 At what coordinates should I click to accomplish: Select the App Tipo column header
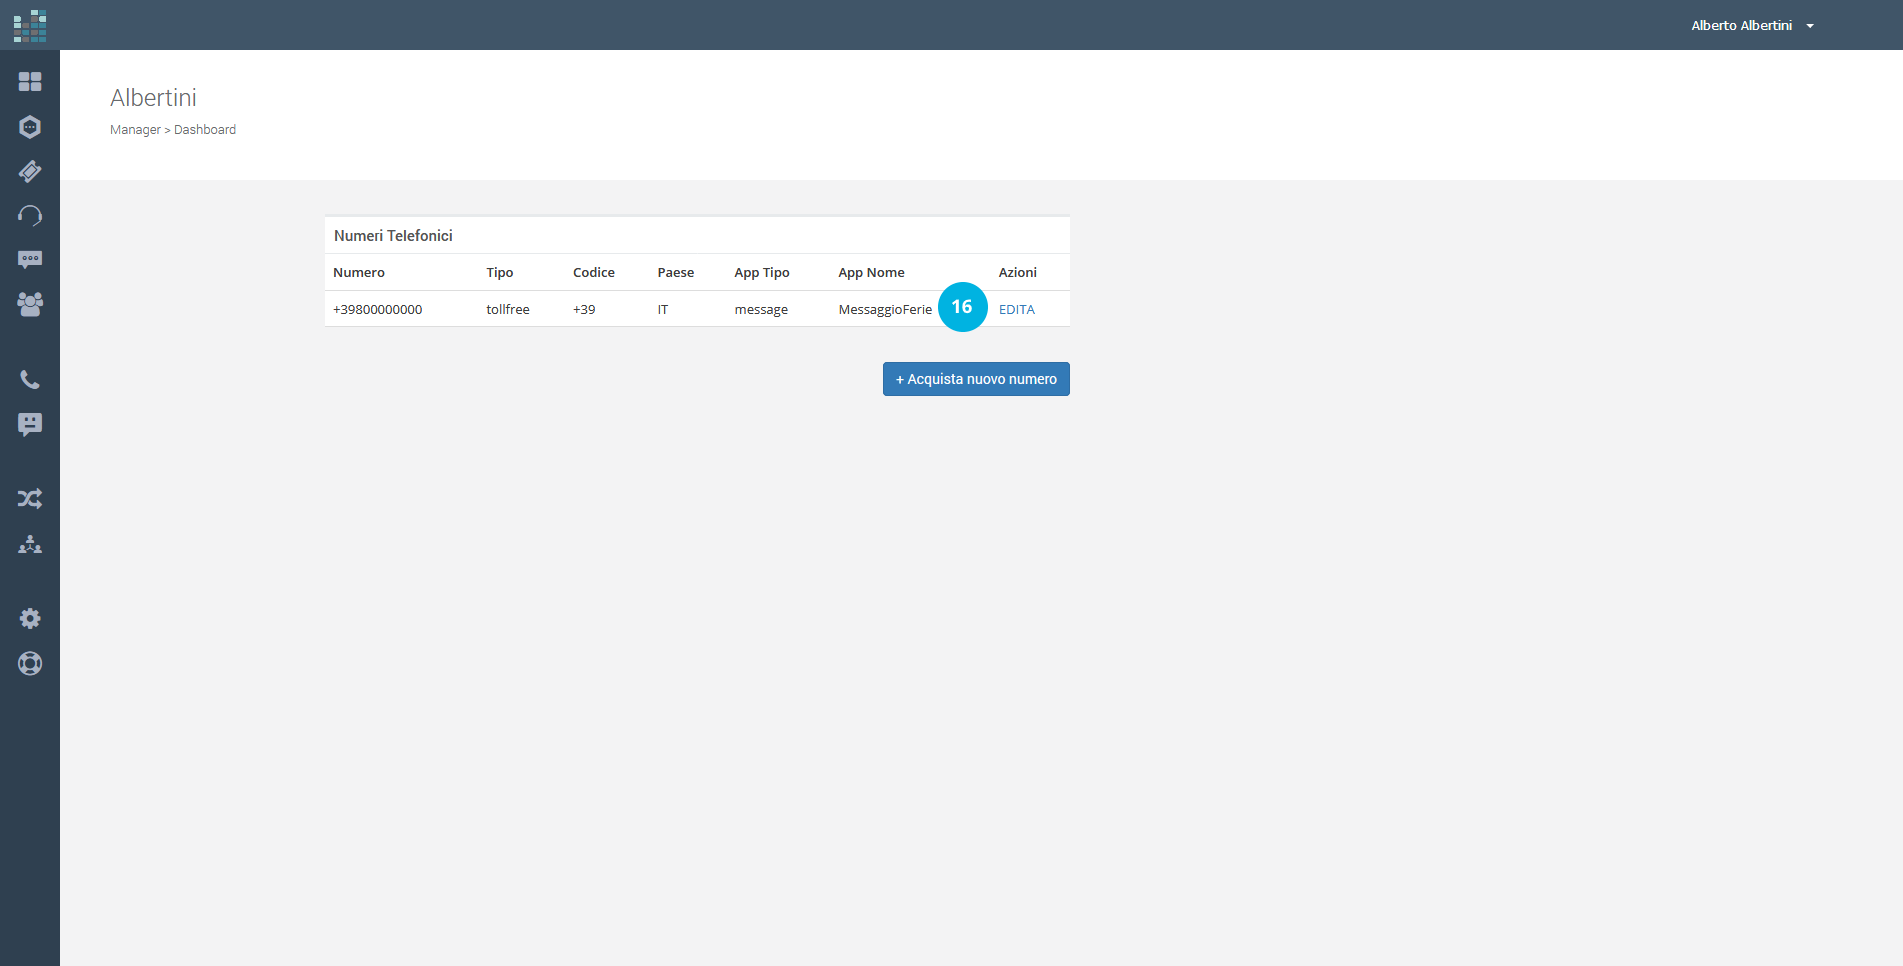point(762,272)
